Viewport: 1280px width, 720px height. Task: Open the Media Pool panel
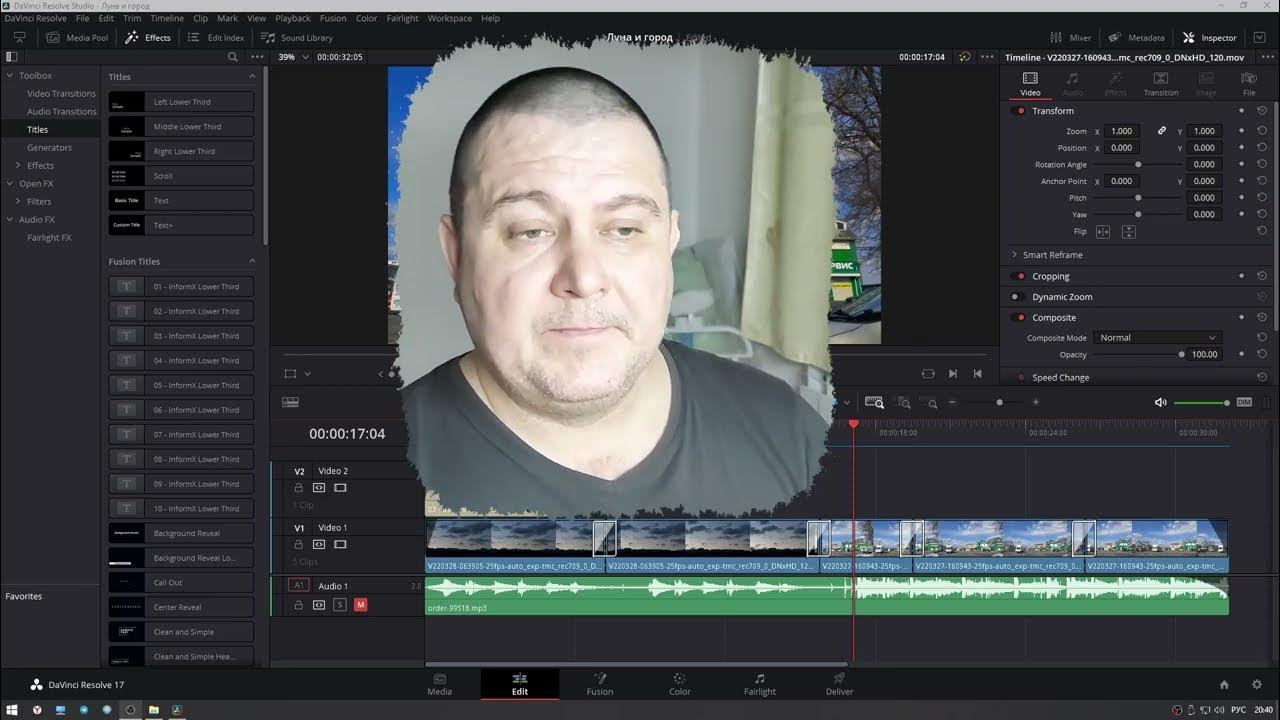click(76, 38)
